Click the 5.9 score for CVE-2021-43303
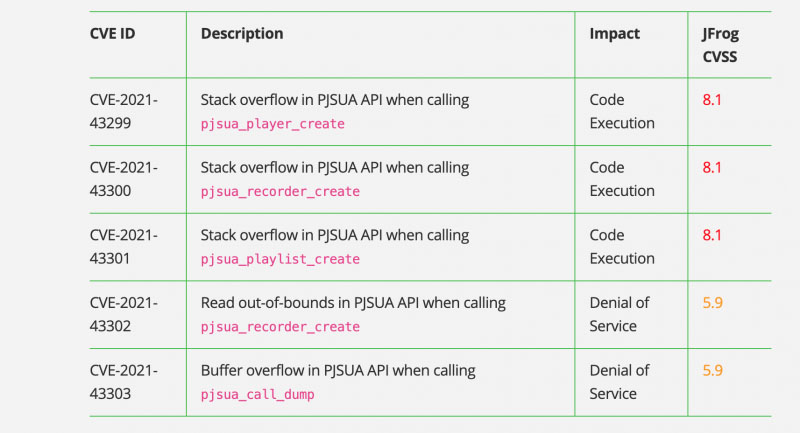This screenshot has width=800, height=433. [x=712, y=370]
